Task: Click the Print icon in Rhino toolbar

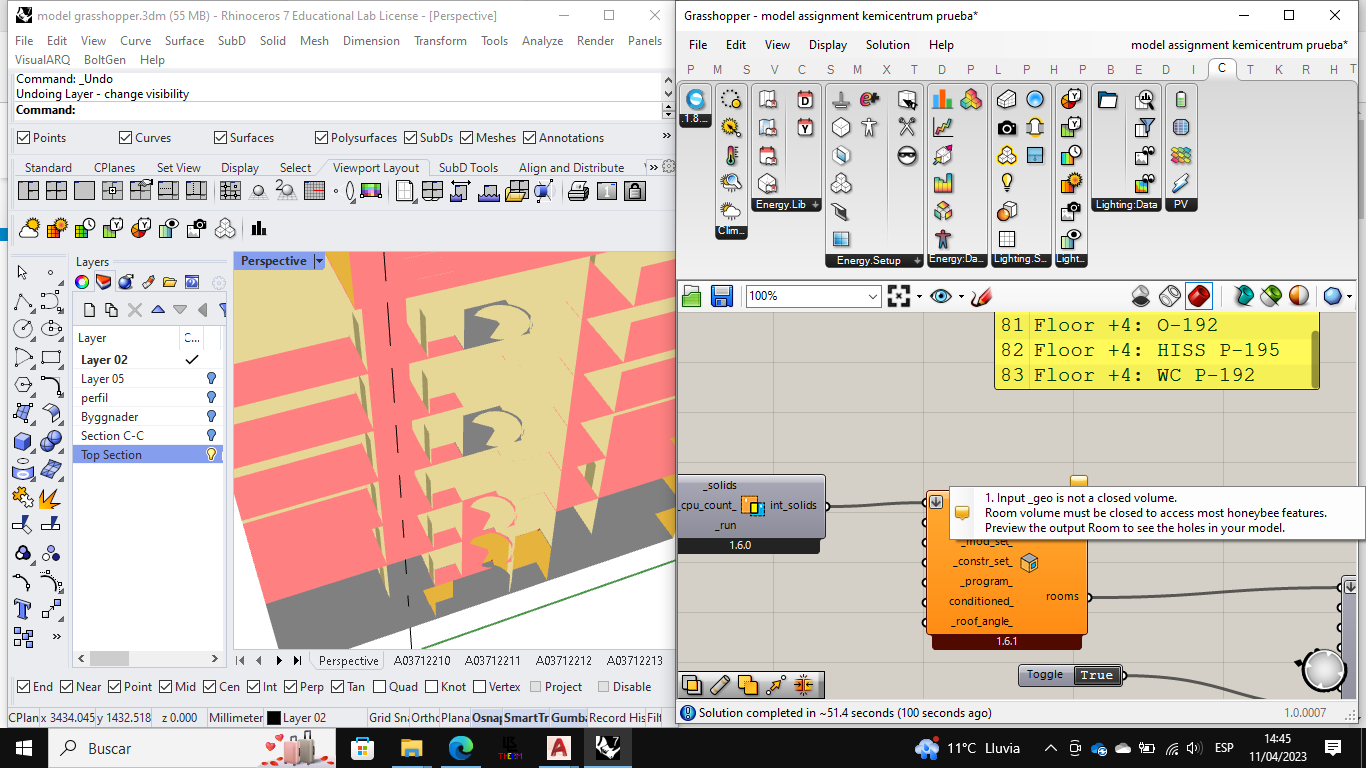Action: 578,191
